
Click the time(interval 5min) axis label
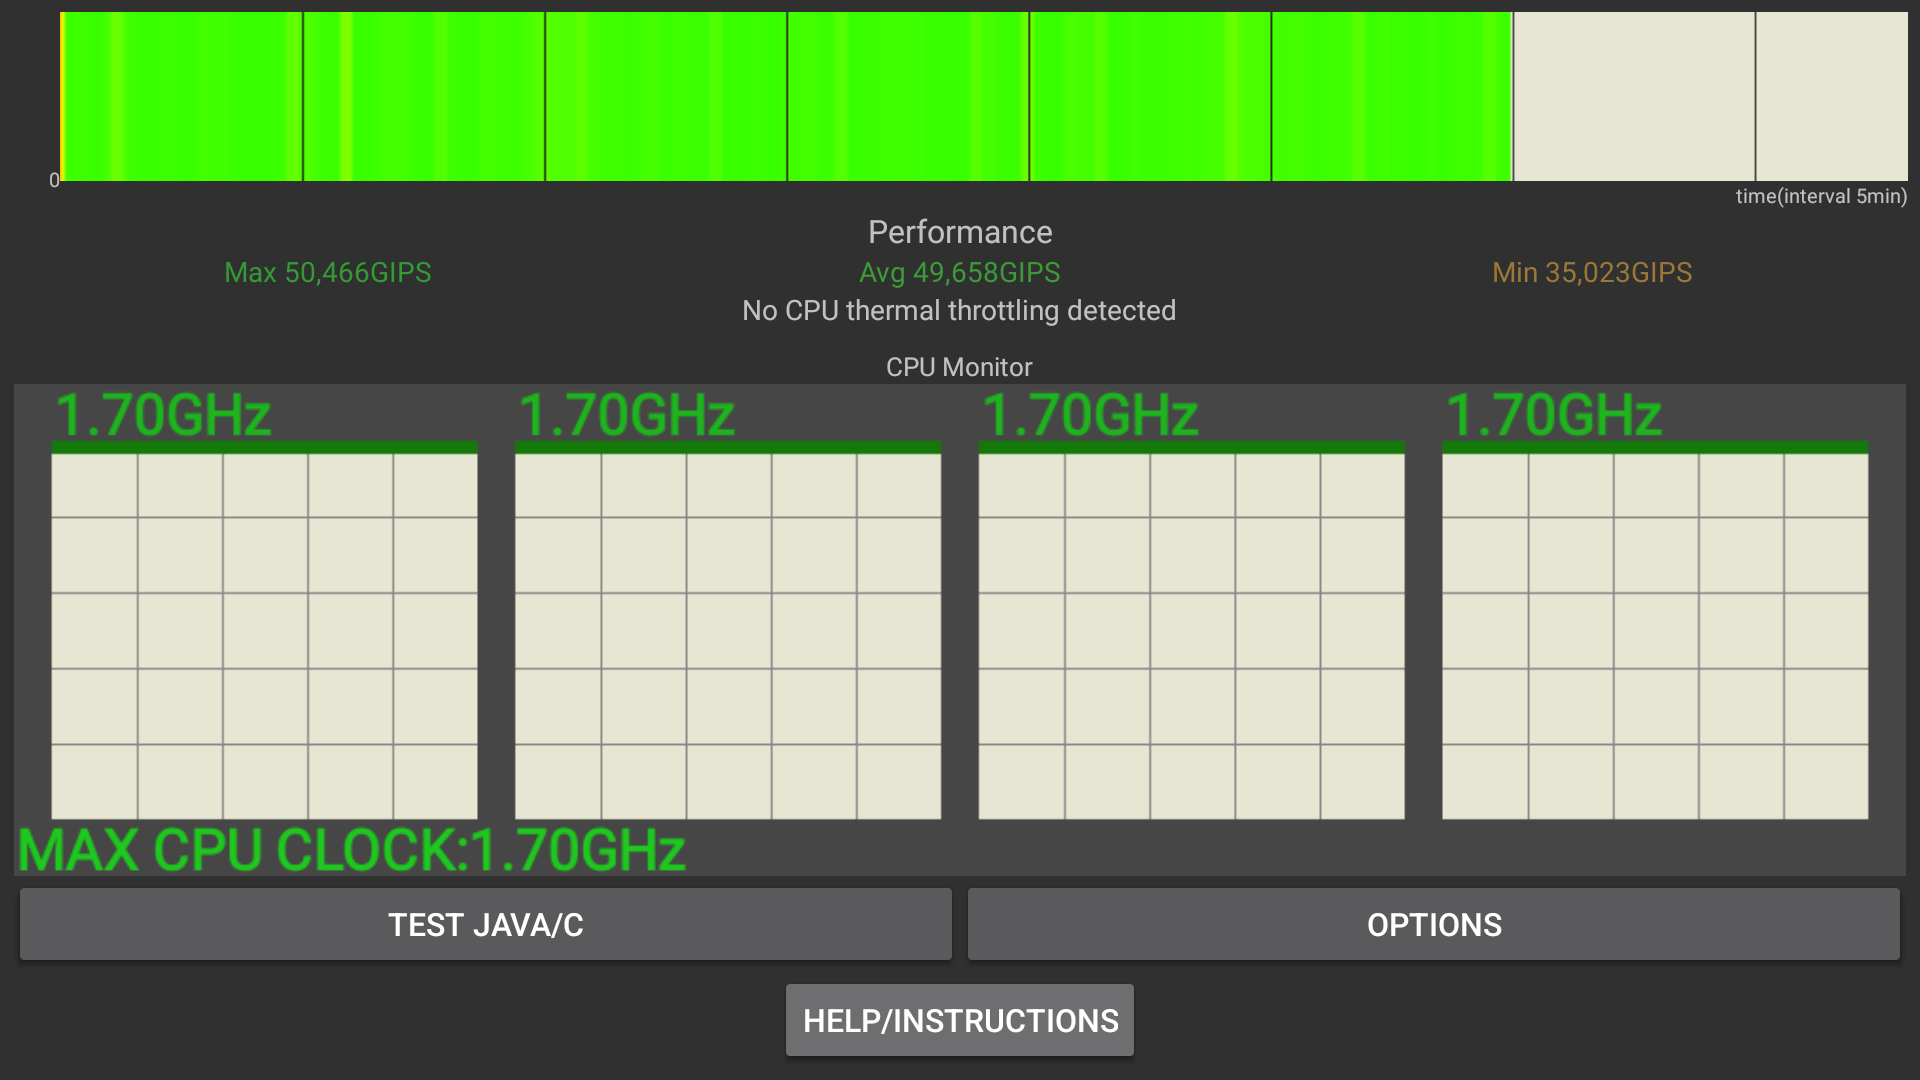(1820, 196)
